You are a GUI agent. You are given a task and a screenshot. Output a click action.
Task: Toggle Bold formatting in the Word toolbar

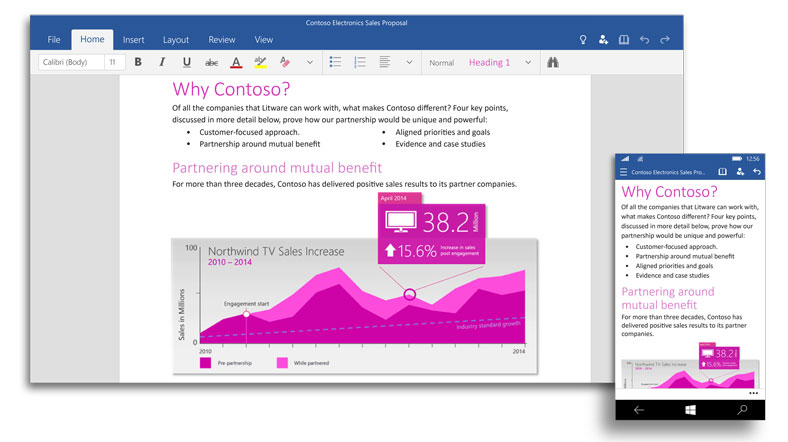(x=138, y=62)
